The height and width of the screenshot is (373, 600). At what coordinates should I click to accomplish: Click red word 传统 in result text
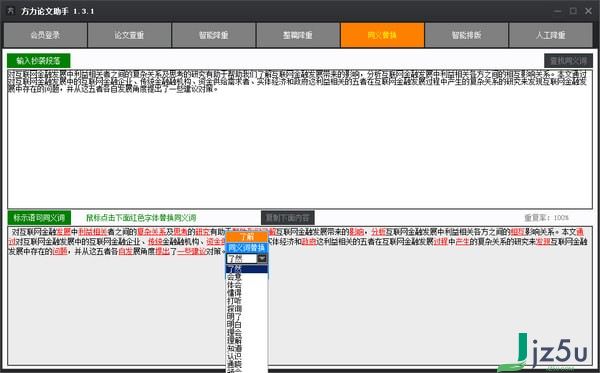tap(155, 242)
